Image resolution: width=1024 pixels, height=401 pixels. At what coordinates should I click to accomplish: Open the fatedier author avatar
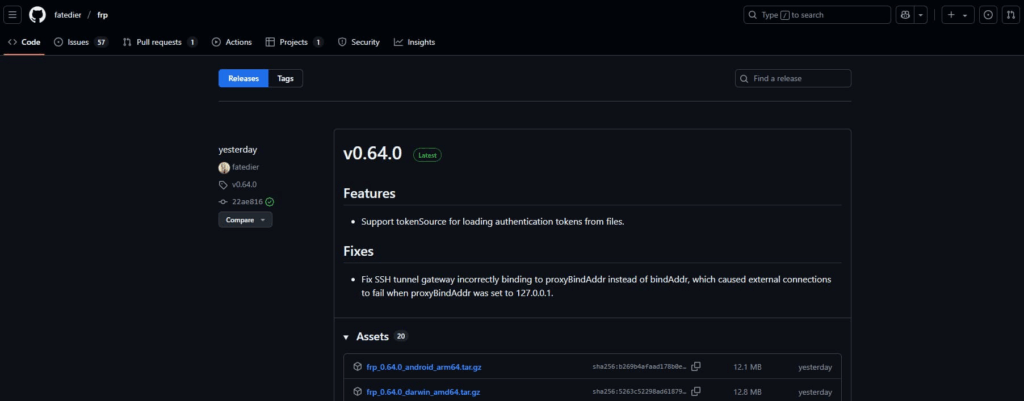click(224, 167)
